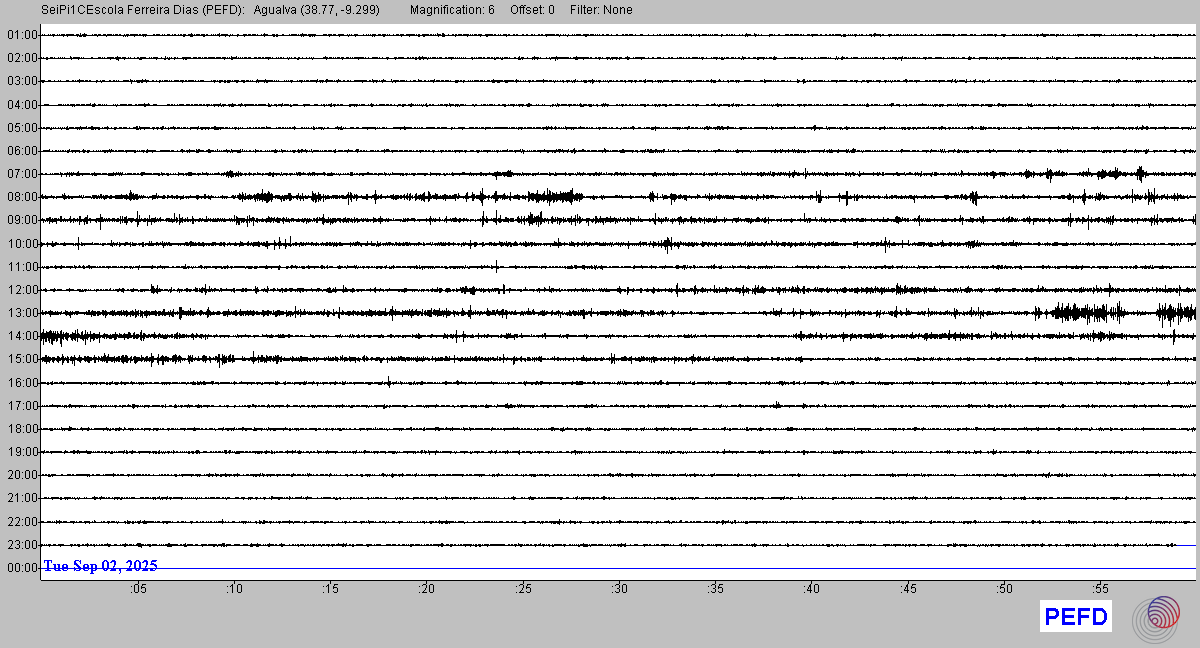The width and height of the screenshot is (1200, 648).
Task: Click the 'Tue Sep 02, 2025' date label
Action: tap(100, 566)
